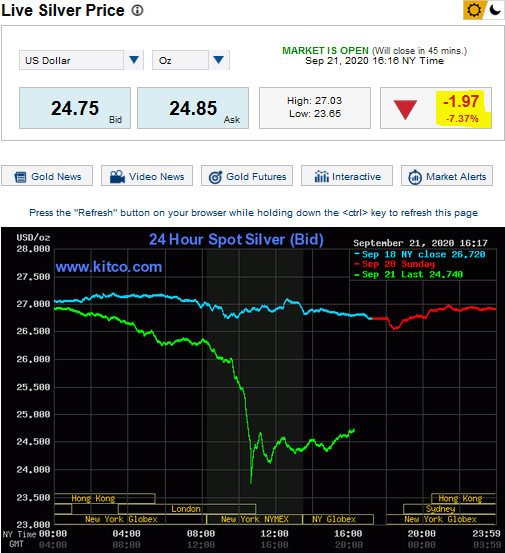Switch to dark mode moon icon
Image resolution: width=505 pixels, height=553 pixels.
(x=495, y=10)
